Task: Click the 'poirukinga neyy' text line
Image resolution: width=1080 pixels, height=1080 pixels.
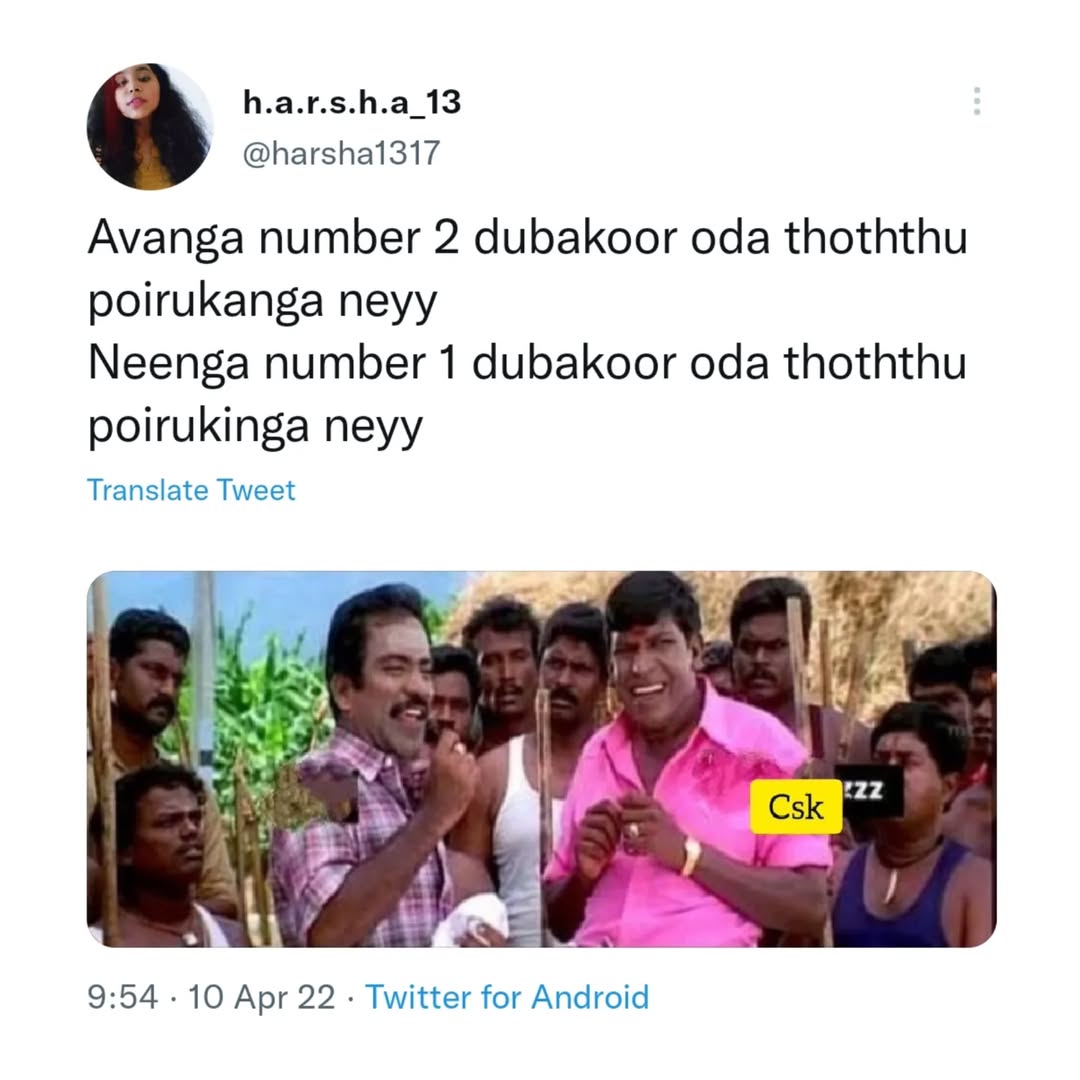Action: point(256,427)
